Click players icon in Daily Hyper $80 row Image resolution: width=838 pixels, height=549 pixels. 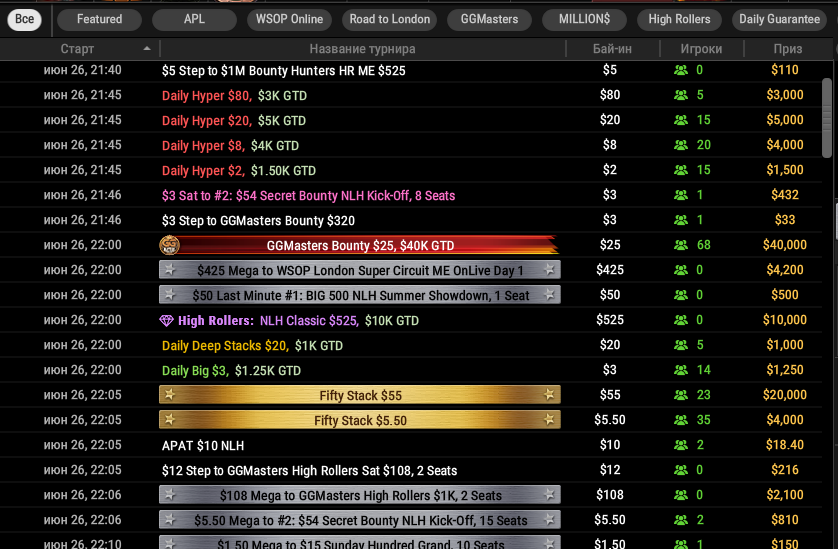pos(680,95)
